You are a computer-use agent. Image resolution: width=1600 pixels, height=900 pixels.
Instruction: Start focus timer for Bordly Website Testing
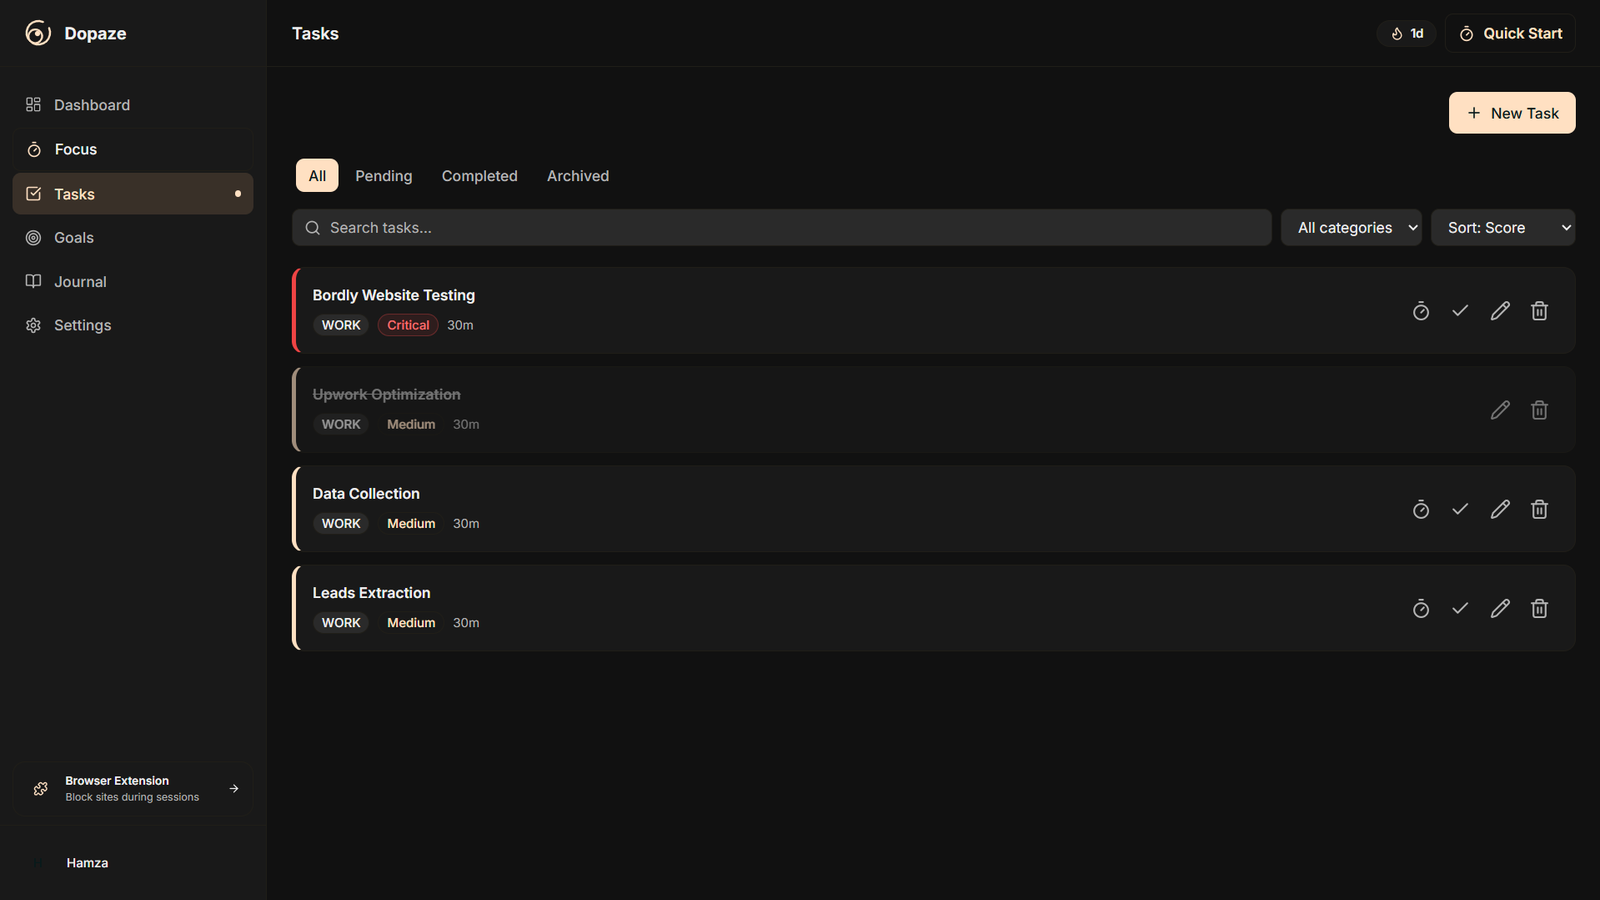point(1420,311)
